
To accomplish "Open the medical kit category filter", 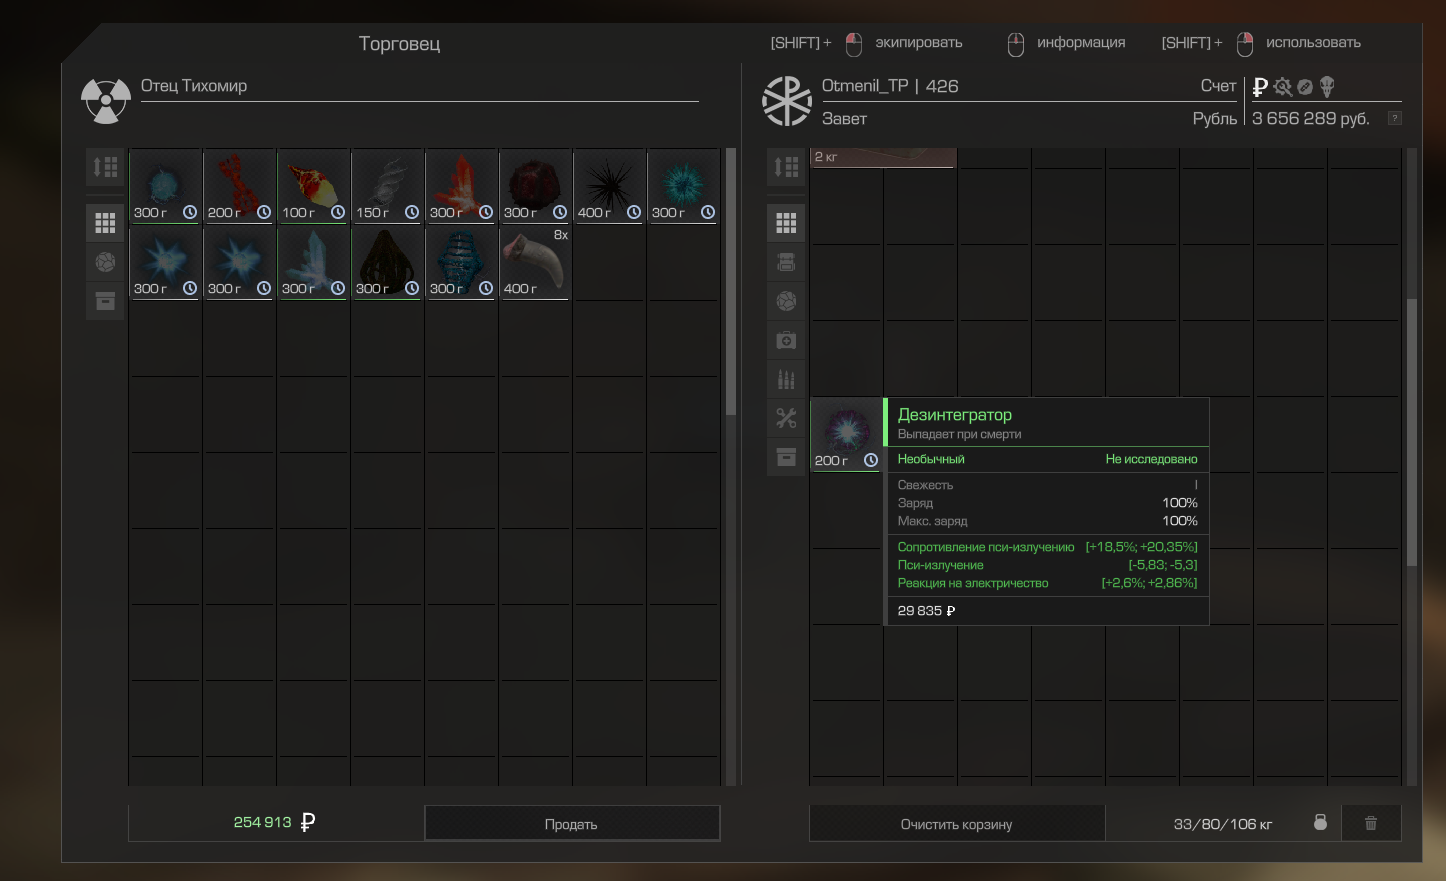I will pos(786,341).
